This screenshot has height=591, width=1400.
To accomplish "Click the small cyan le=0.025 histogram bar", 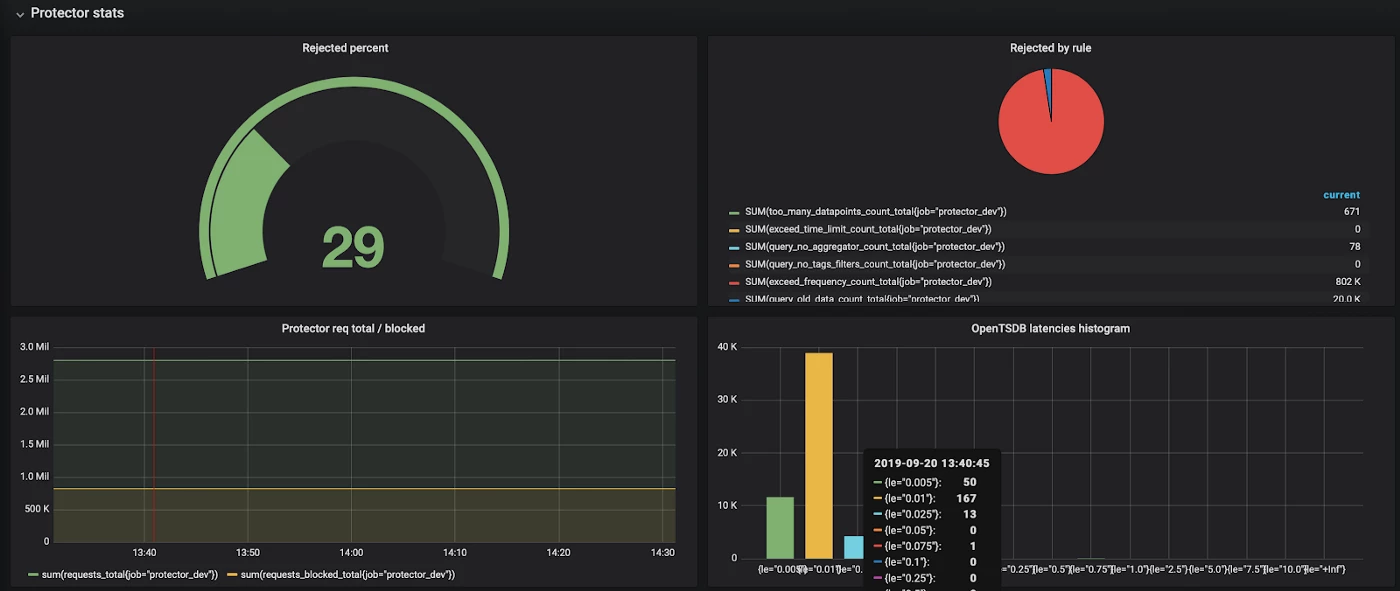I will tap(853, 547).
